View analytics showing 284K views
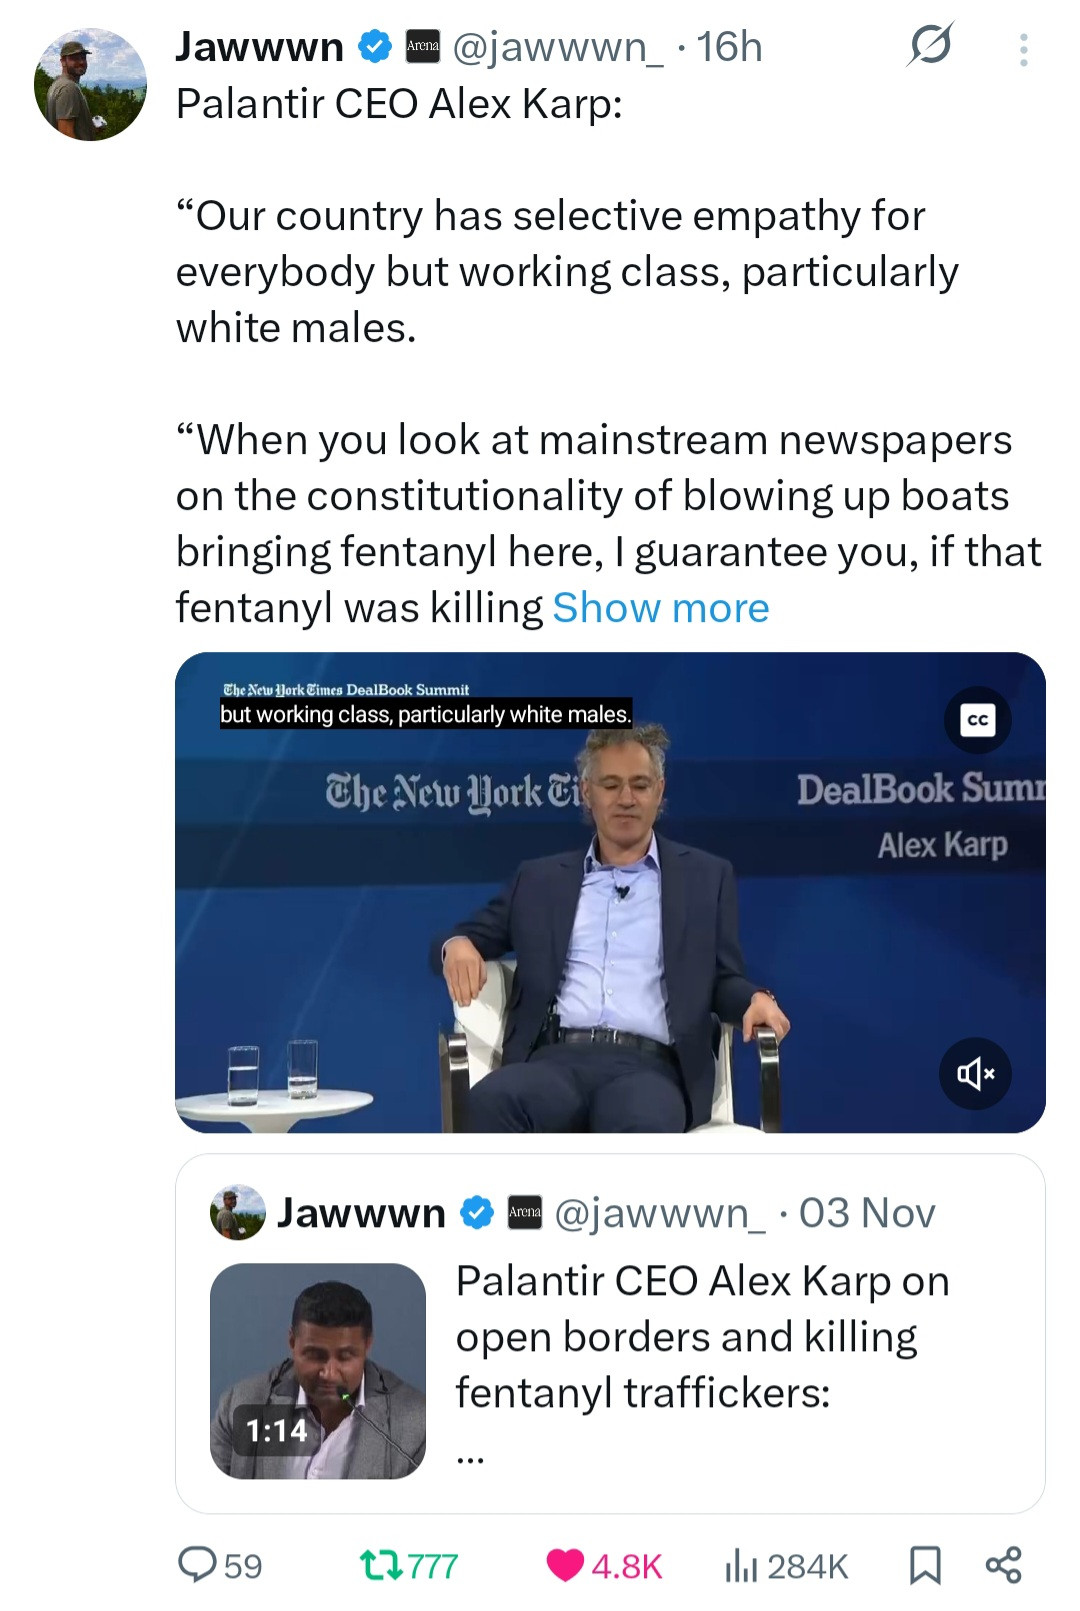This screenshot has height=1611, width=1080. pos(738,1565)
